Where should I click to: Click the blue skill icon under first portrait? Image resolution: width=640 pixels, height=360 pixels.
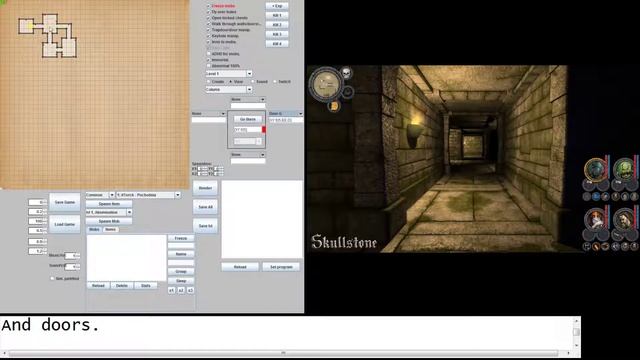[x=596, y=197]
